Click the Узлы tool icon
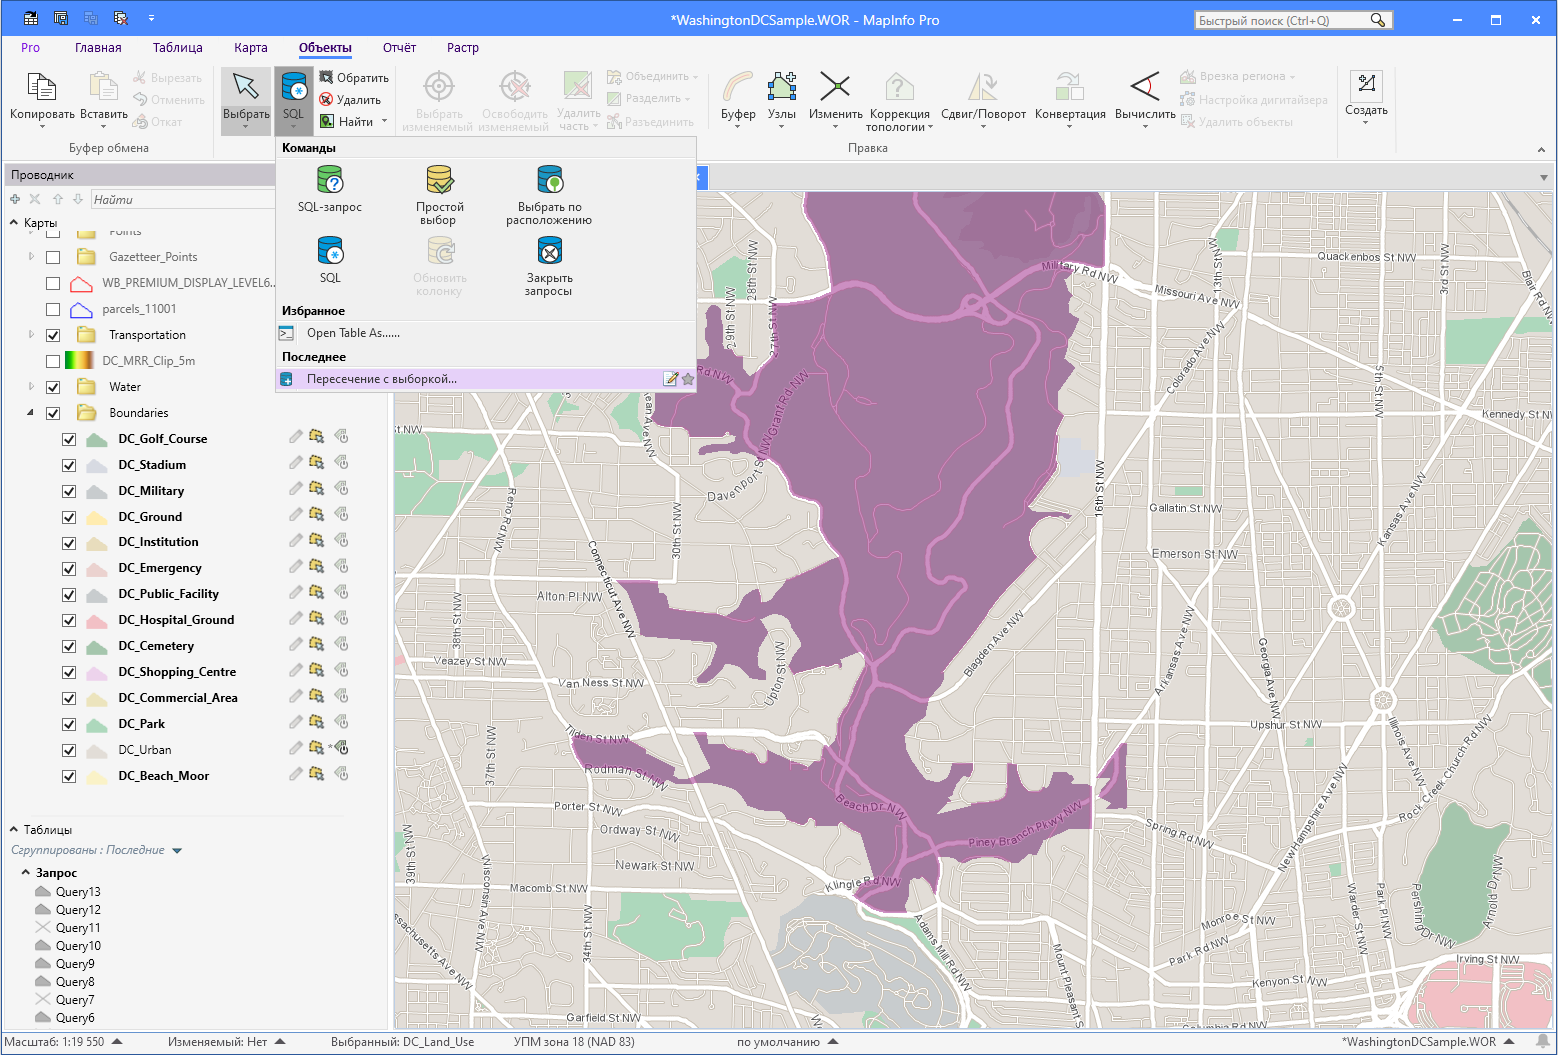The height and width of the screenshot is (1055, 1558). [781, 87]
